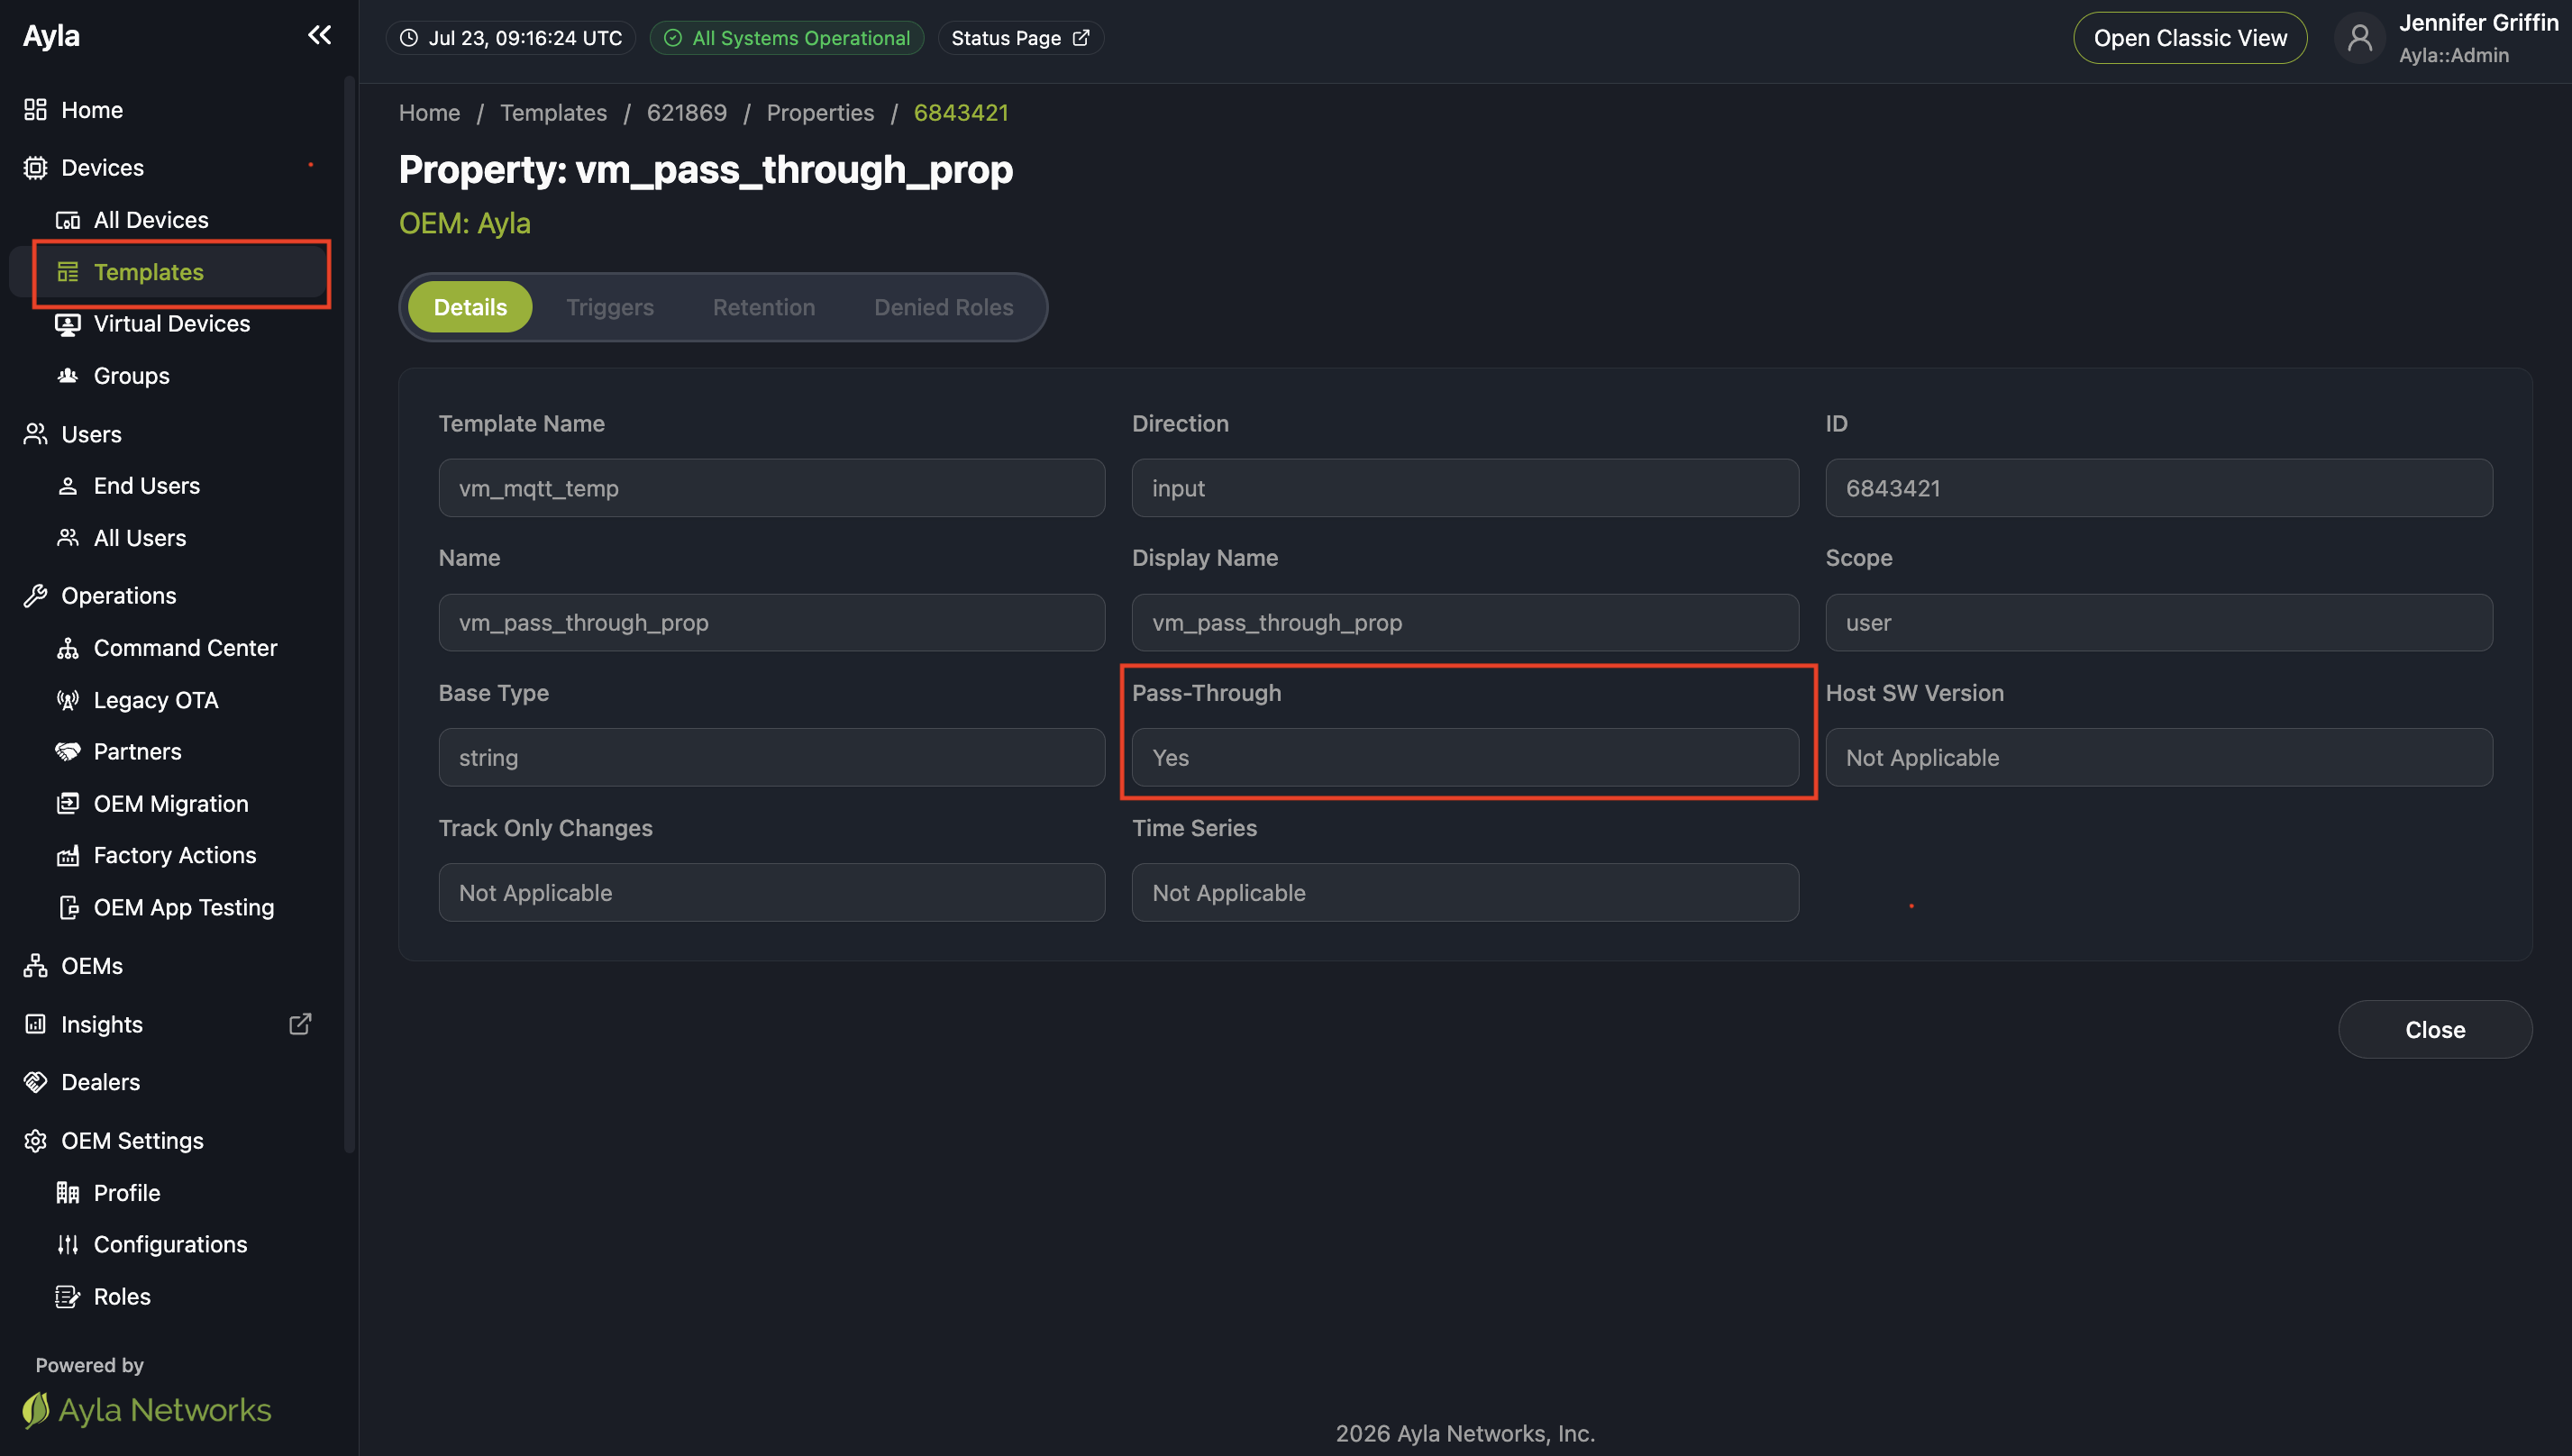Click the Roles edit-list icon
This screenshot has width=2572, height=1456.
pyautogui.click(x=68, y=1297)
